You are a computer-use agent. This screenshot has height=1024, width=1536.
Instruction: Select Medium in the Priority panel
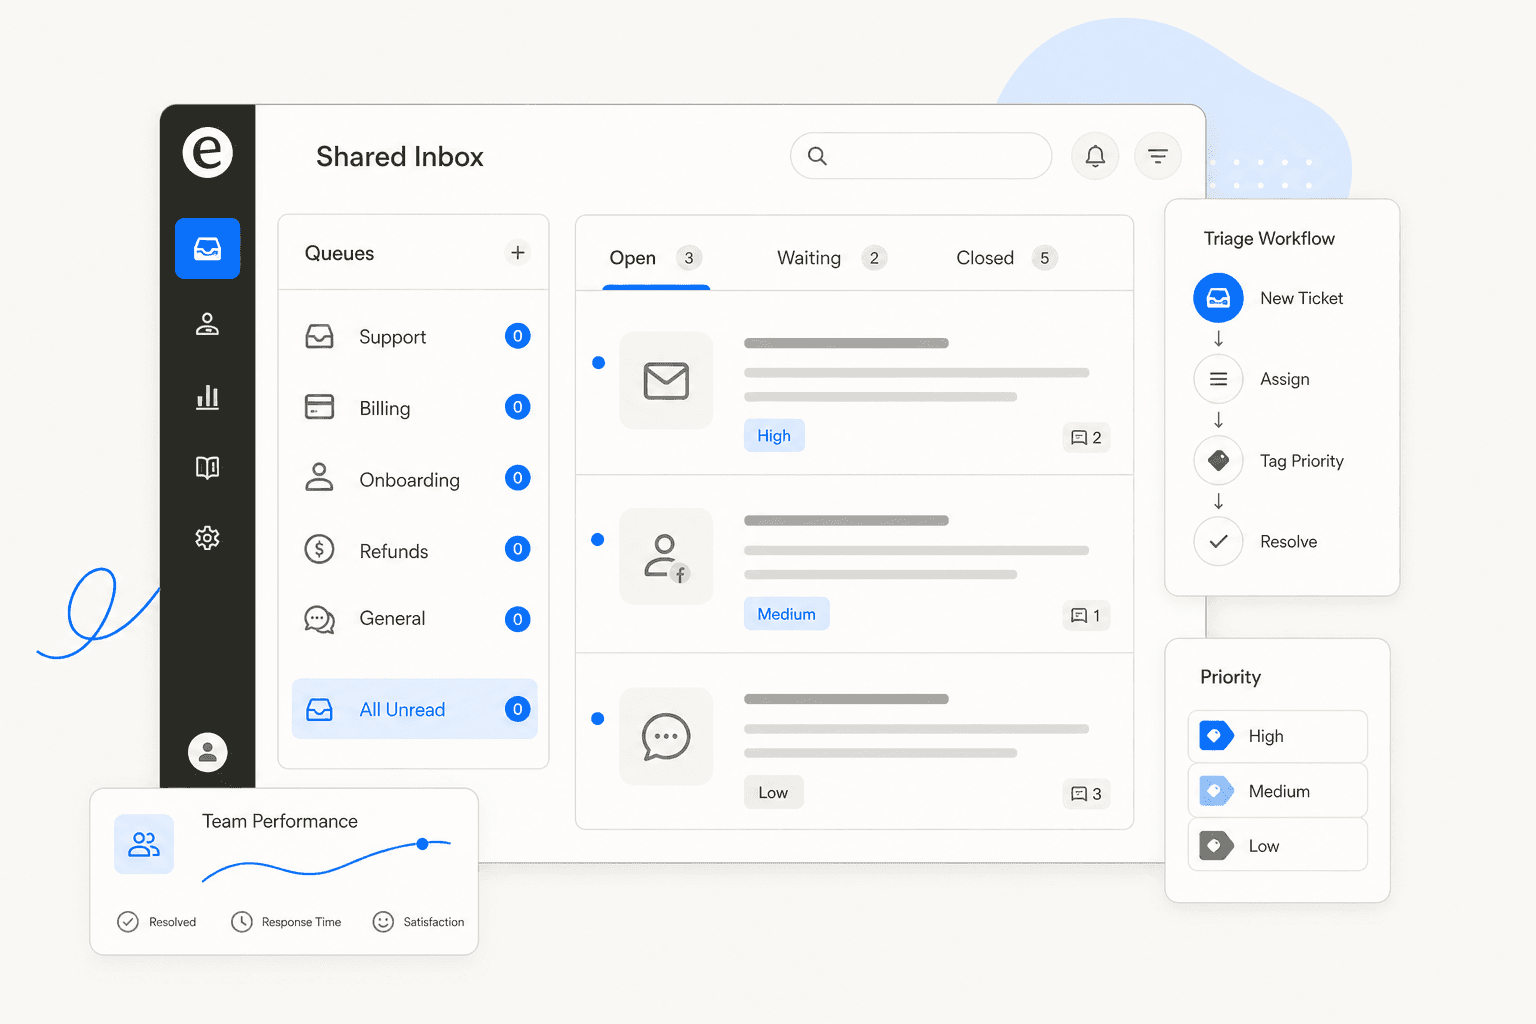point(1277,791)
